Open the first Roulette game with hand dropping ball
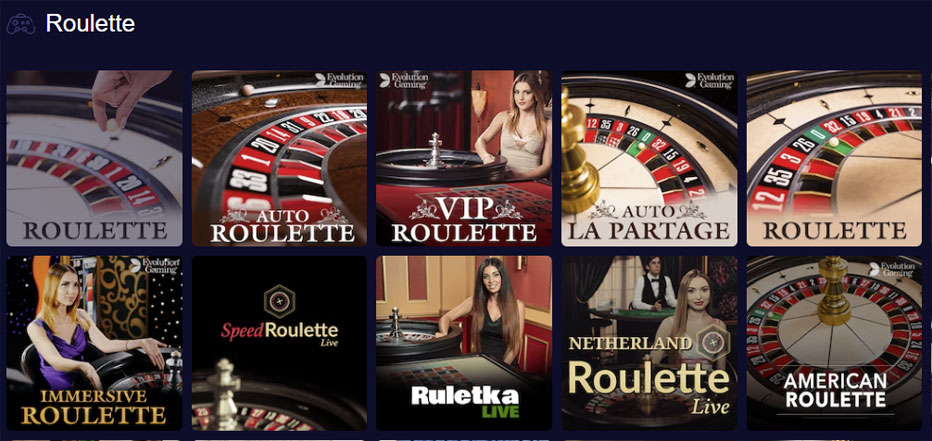The image size is (932, 441). (95, 158)
